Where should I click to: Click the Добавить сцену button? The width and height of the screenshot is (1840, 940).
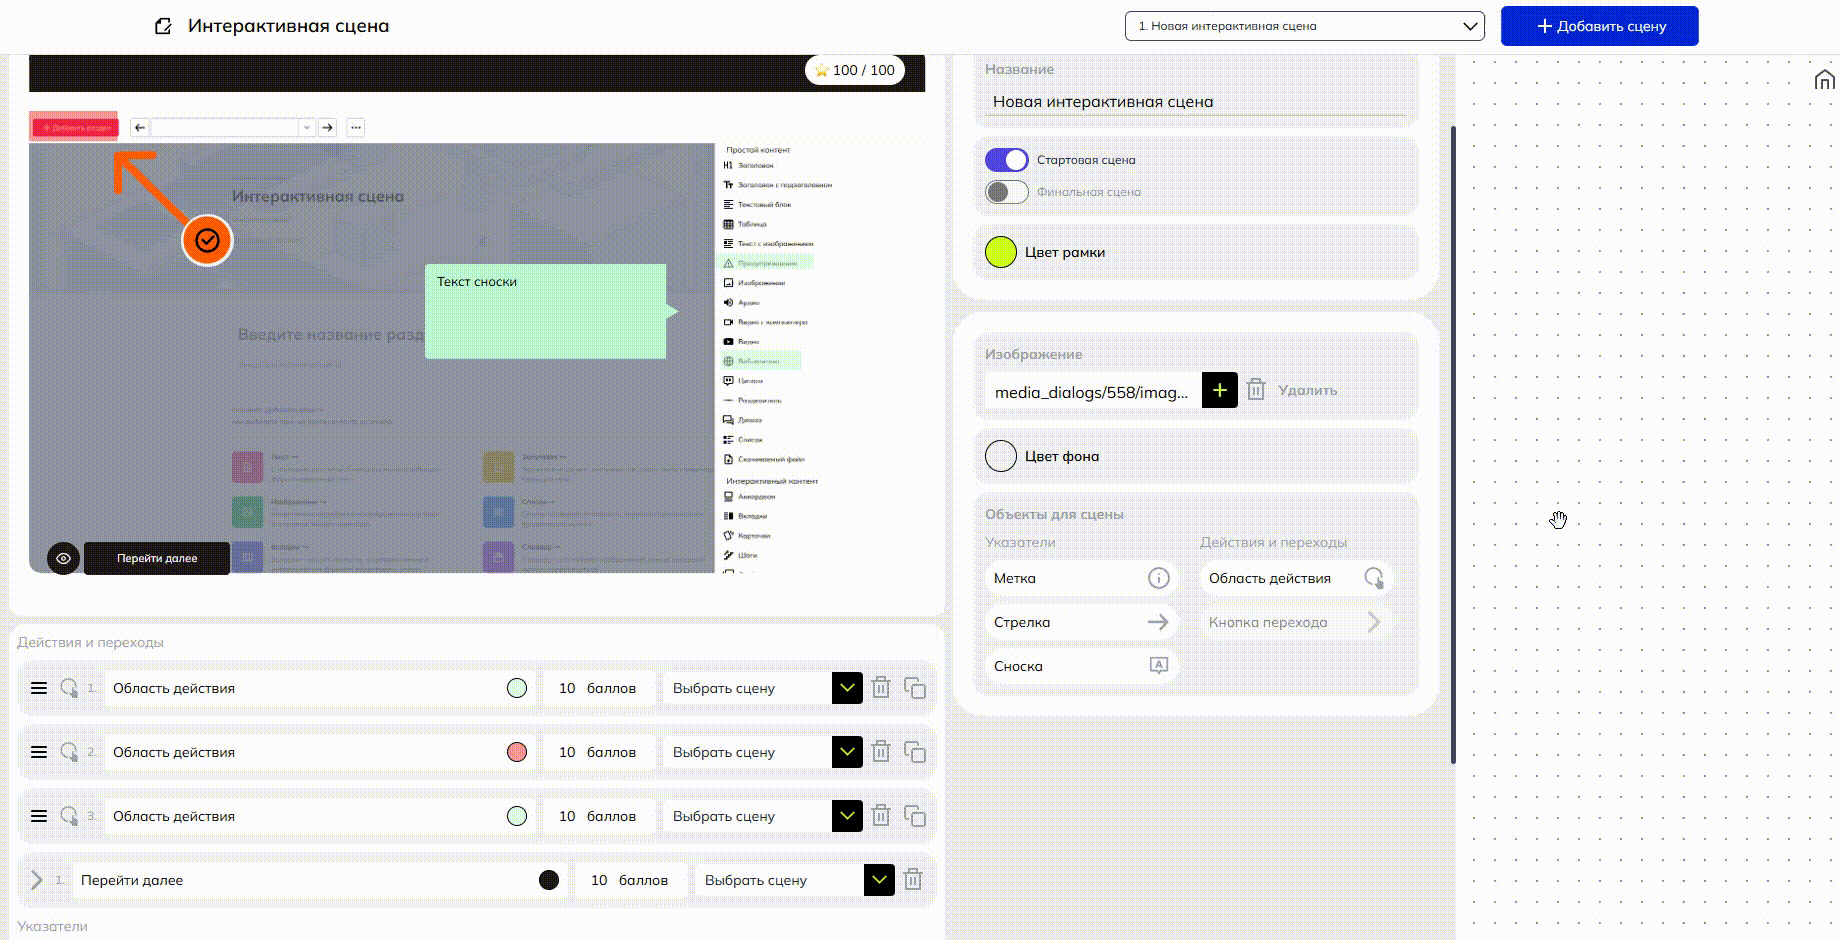1599,26
